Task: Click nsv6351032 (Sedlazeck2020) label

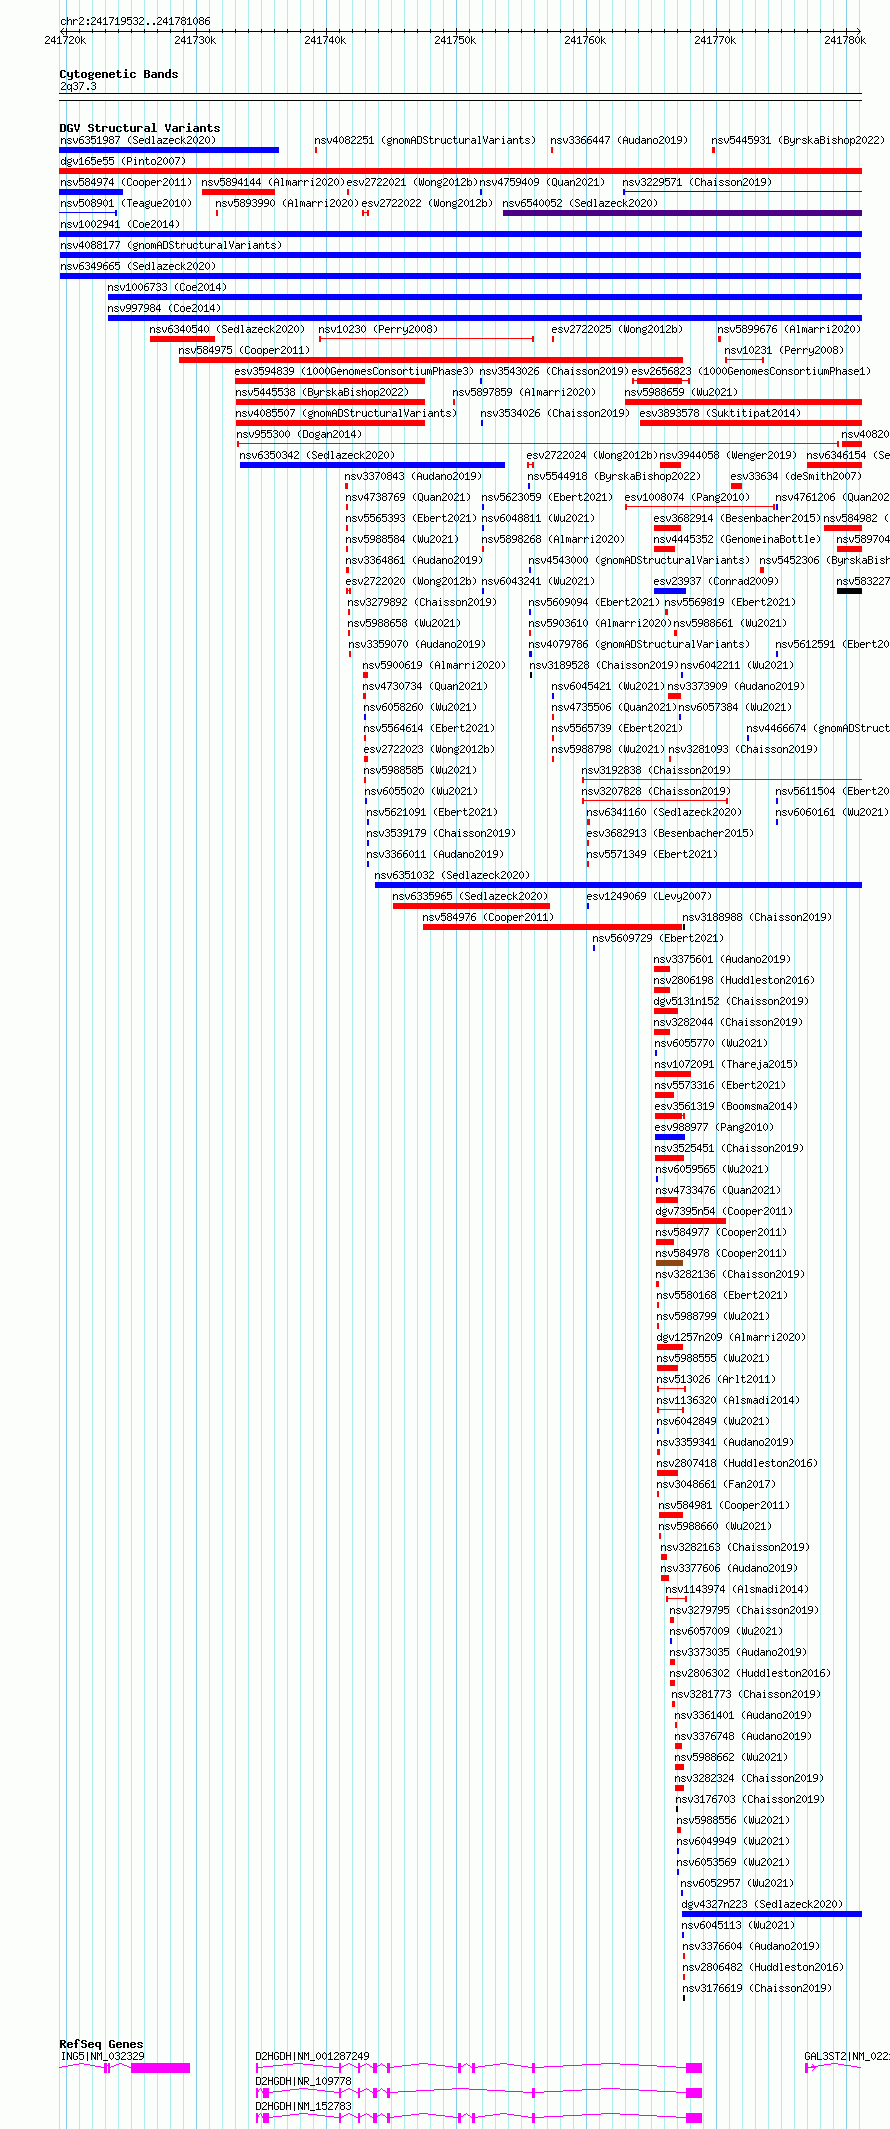Action: click(453, 875)
